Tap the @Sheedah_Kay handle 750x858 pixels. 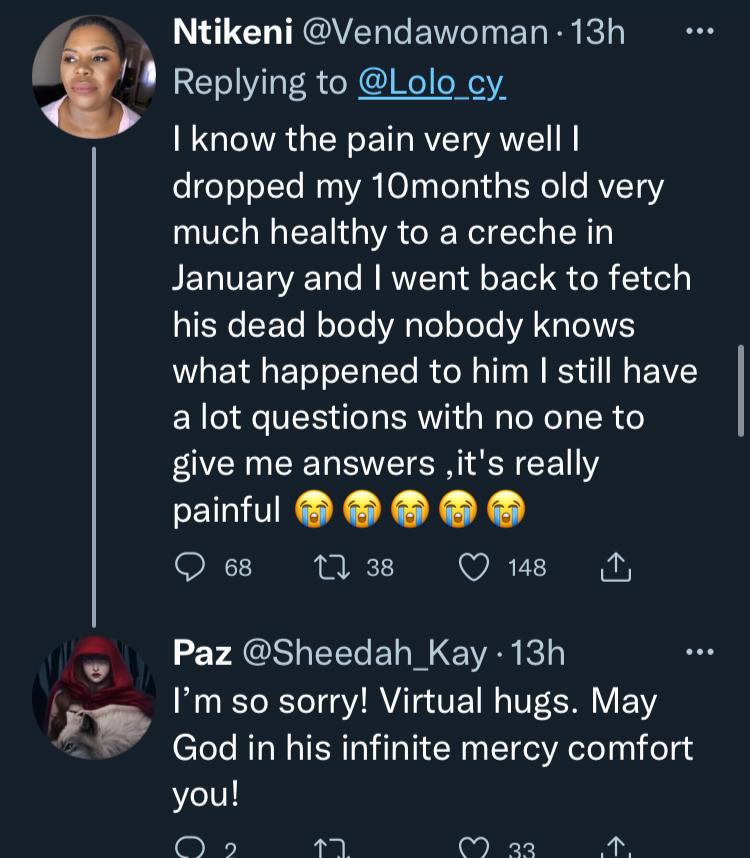click(366, 653)
